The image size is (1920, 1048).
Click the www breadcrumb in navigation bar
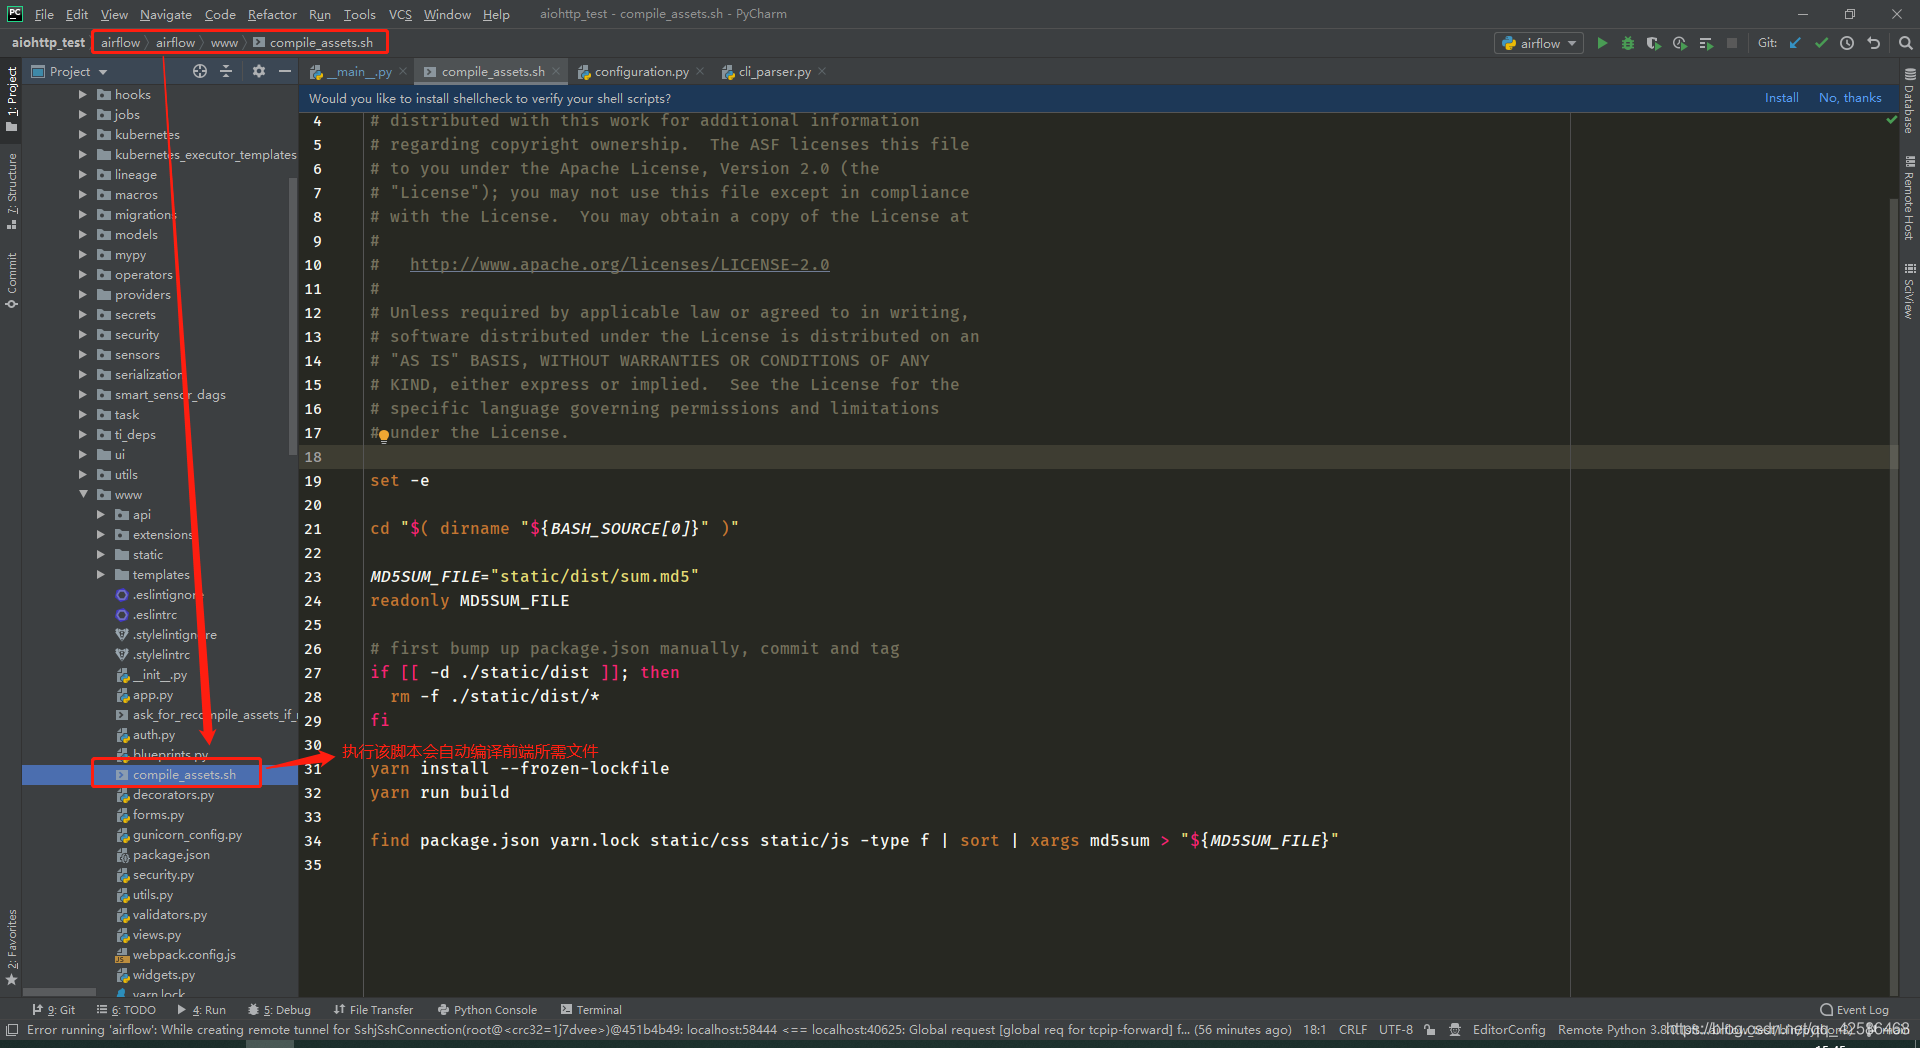point(224,43)
